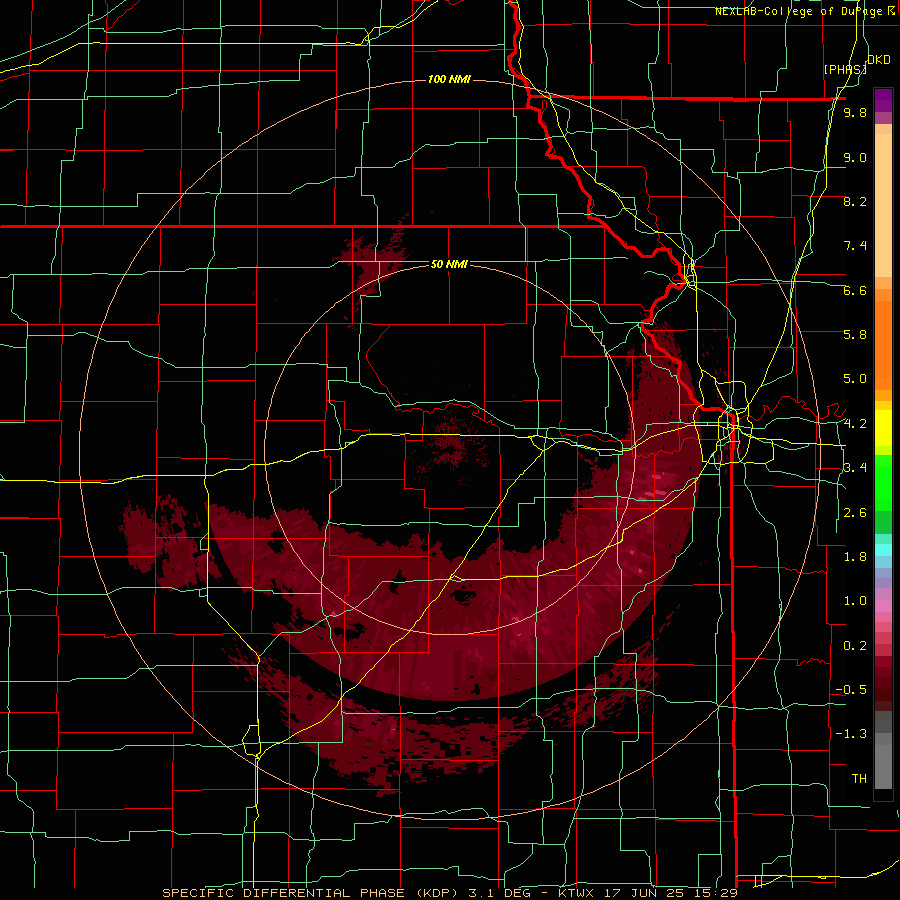Click the [PHAS] label near the legend

pyautogui.click(x=845, y=69)
